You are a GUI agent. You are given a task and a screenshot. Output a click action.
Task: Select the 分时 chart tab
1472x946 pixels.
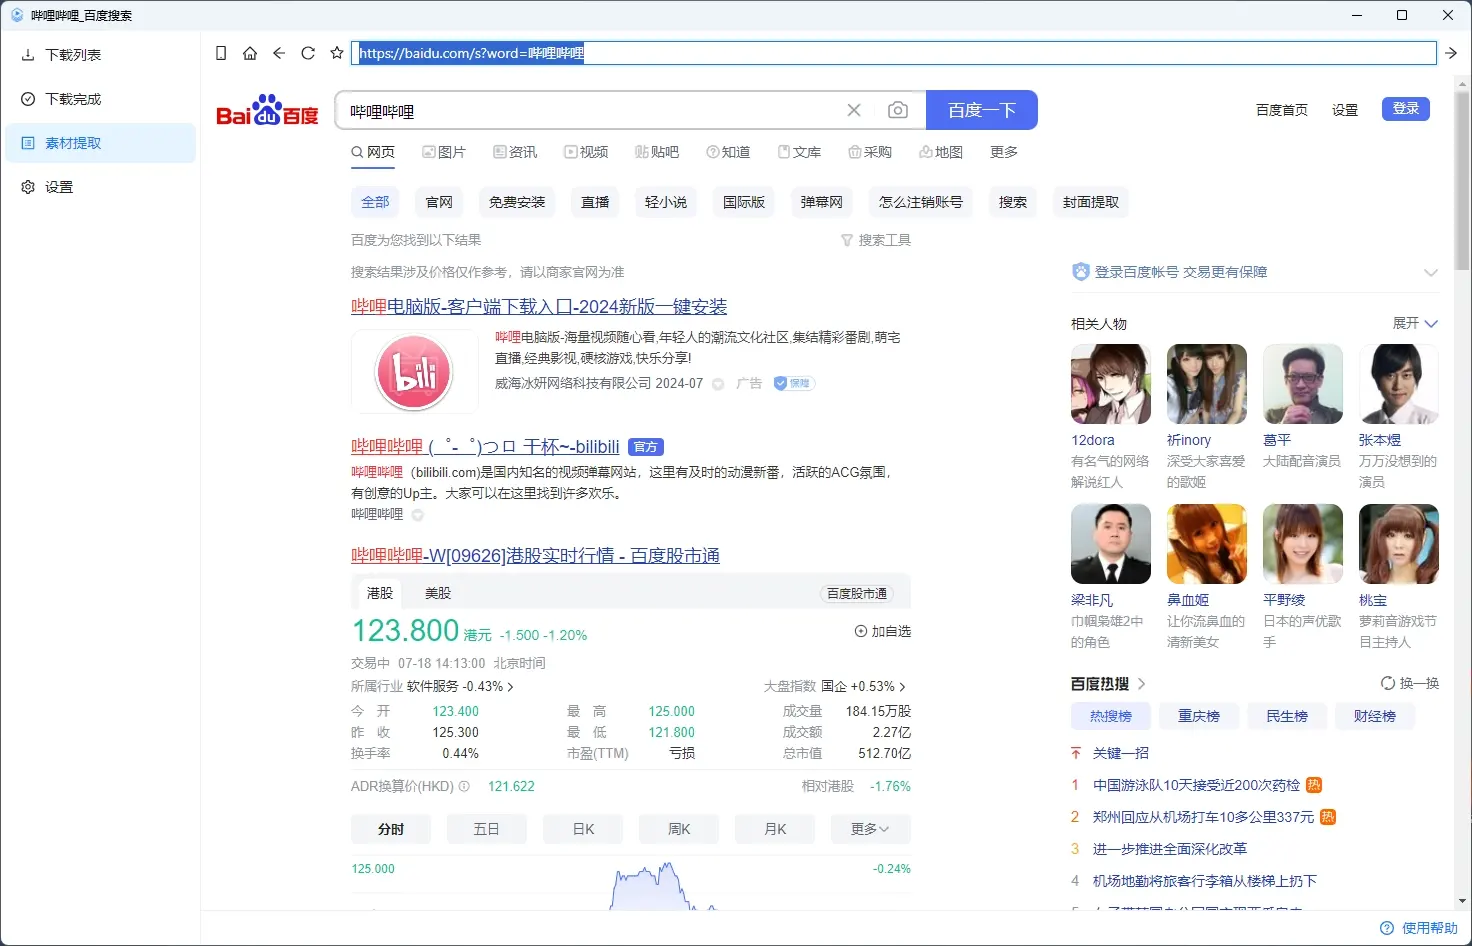(391, 829)
